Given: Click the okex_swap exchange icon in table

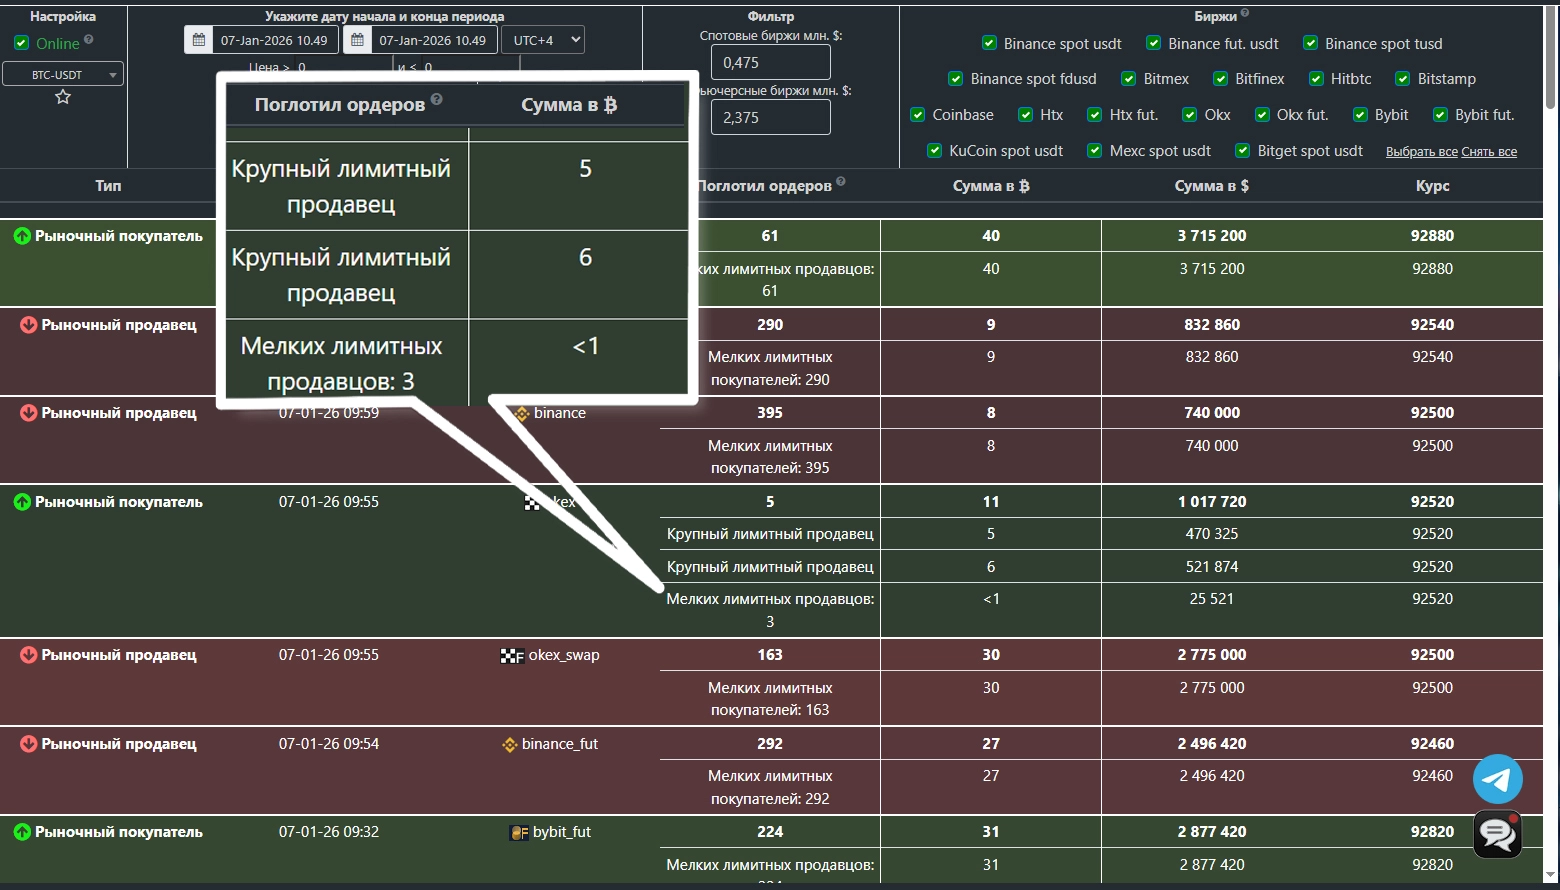Looking at the screenshot, I should (512, 656).
